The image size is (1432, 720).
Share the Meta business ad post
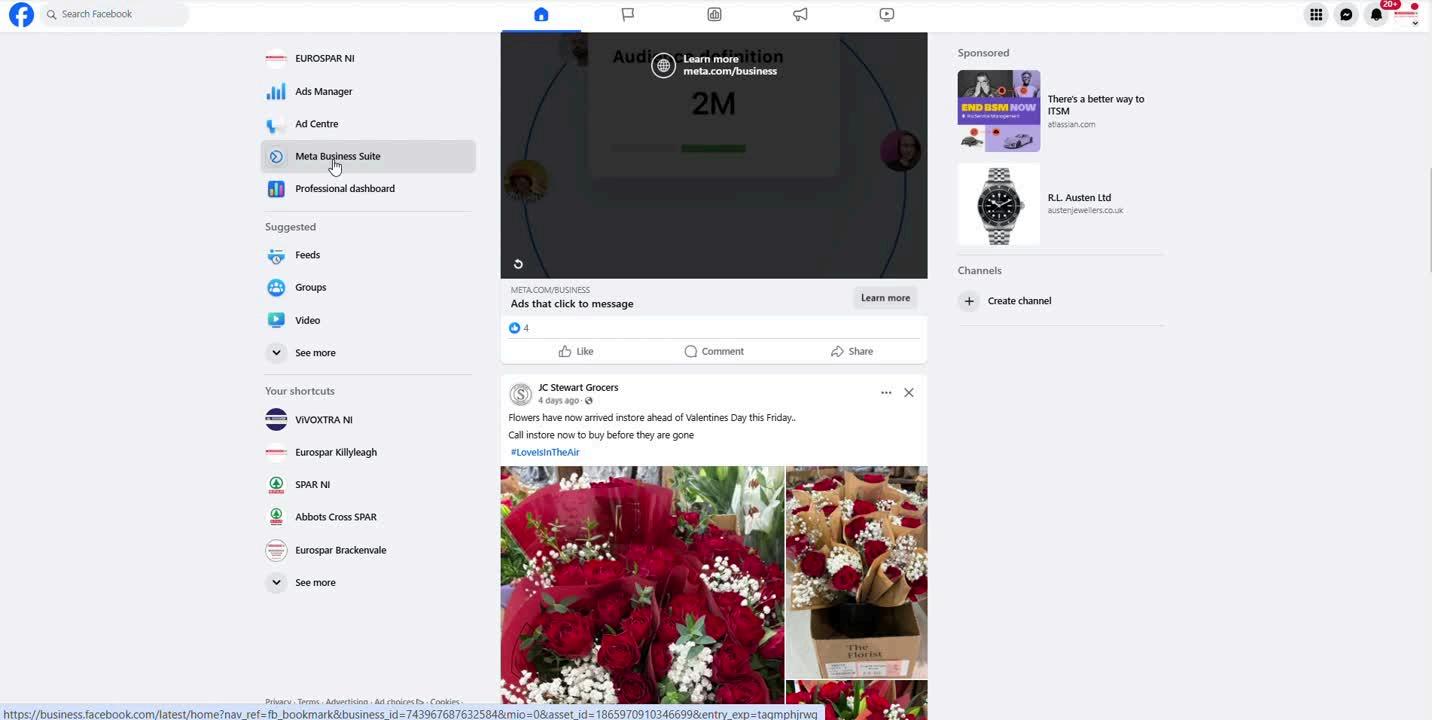pyautogui.click(x=852, y=351)
